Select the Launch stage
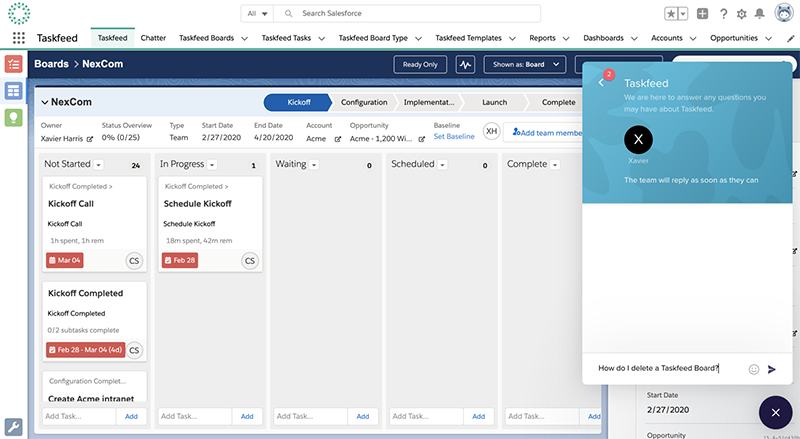Screen dimensions: 800x439 click(x=494, y=102)
